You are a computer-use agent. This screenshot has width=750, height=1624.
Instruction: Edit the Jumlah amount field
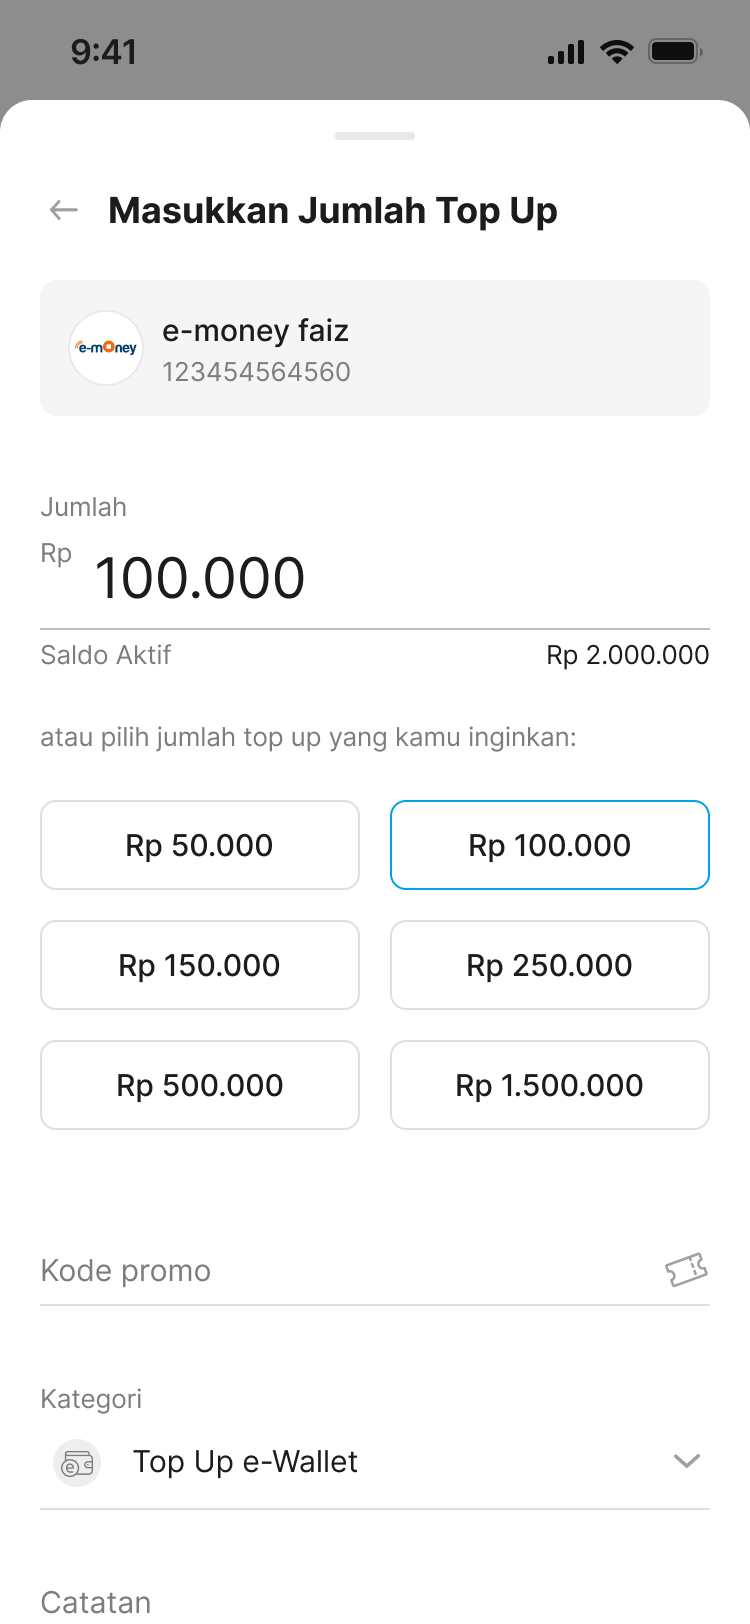(x=380, y=578)
